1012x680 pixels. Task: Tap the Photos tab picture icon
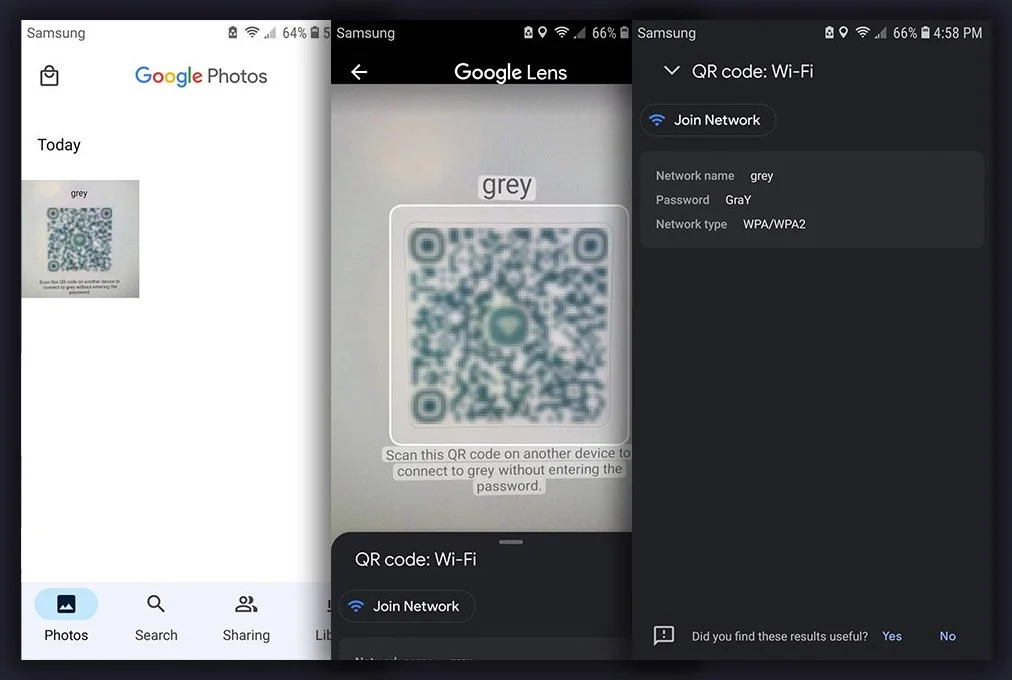click(66, 604)
